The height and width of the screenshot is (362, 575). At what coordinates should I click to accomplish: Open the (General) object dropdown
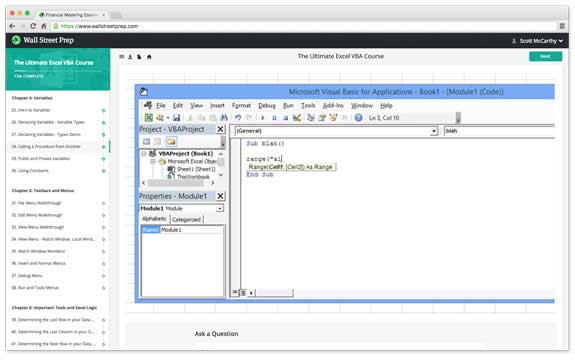pos(434,131)
